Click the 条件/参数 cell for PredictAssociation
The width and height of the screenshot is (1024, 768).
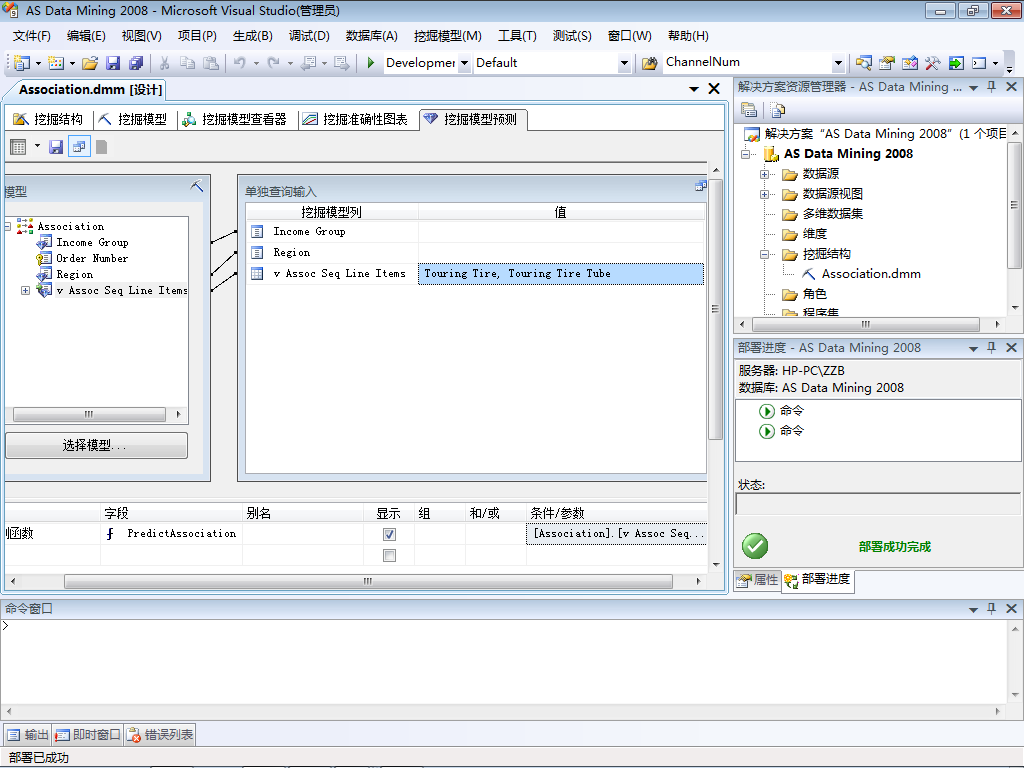pyautogui.click(x=616, y=534)
